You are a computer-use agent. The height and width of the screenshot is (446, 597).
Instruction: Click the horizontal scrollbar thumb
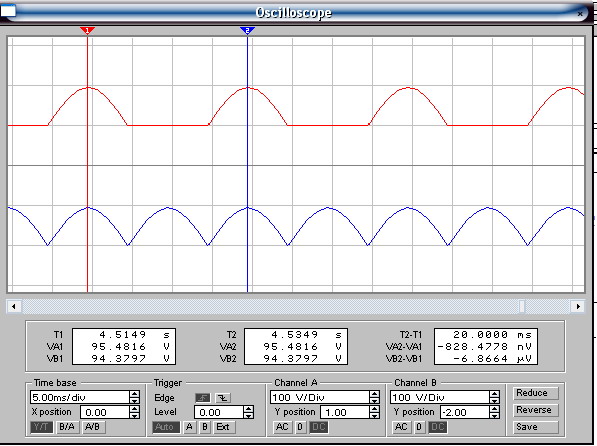[522, 306]
